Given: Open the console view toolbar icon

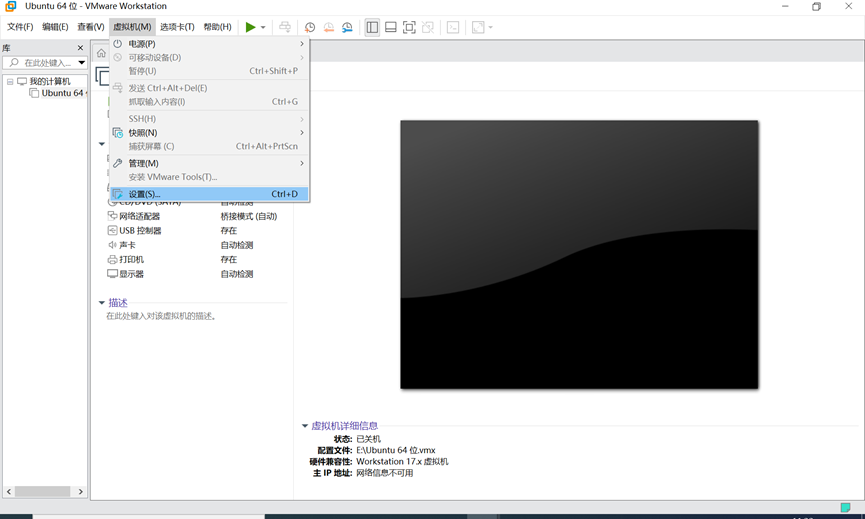Looking at the screenshot, I should click(x=453, y=27).
